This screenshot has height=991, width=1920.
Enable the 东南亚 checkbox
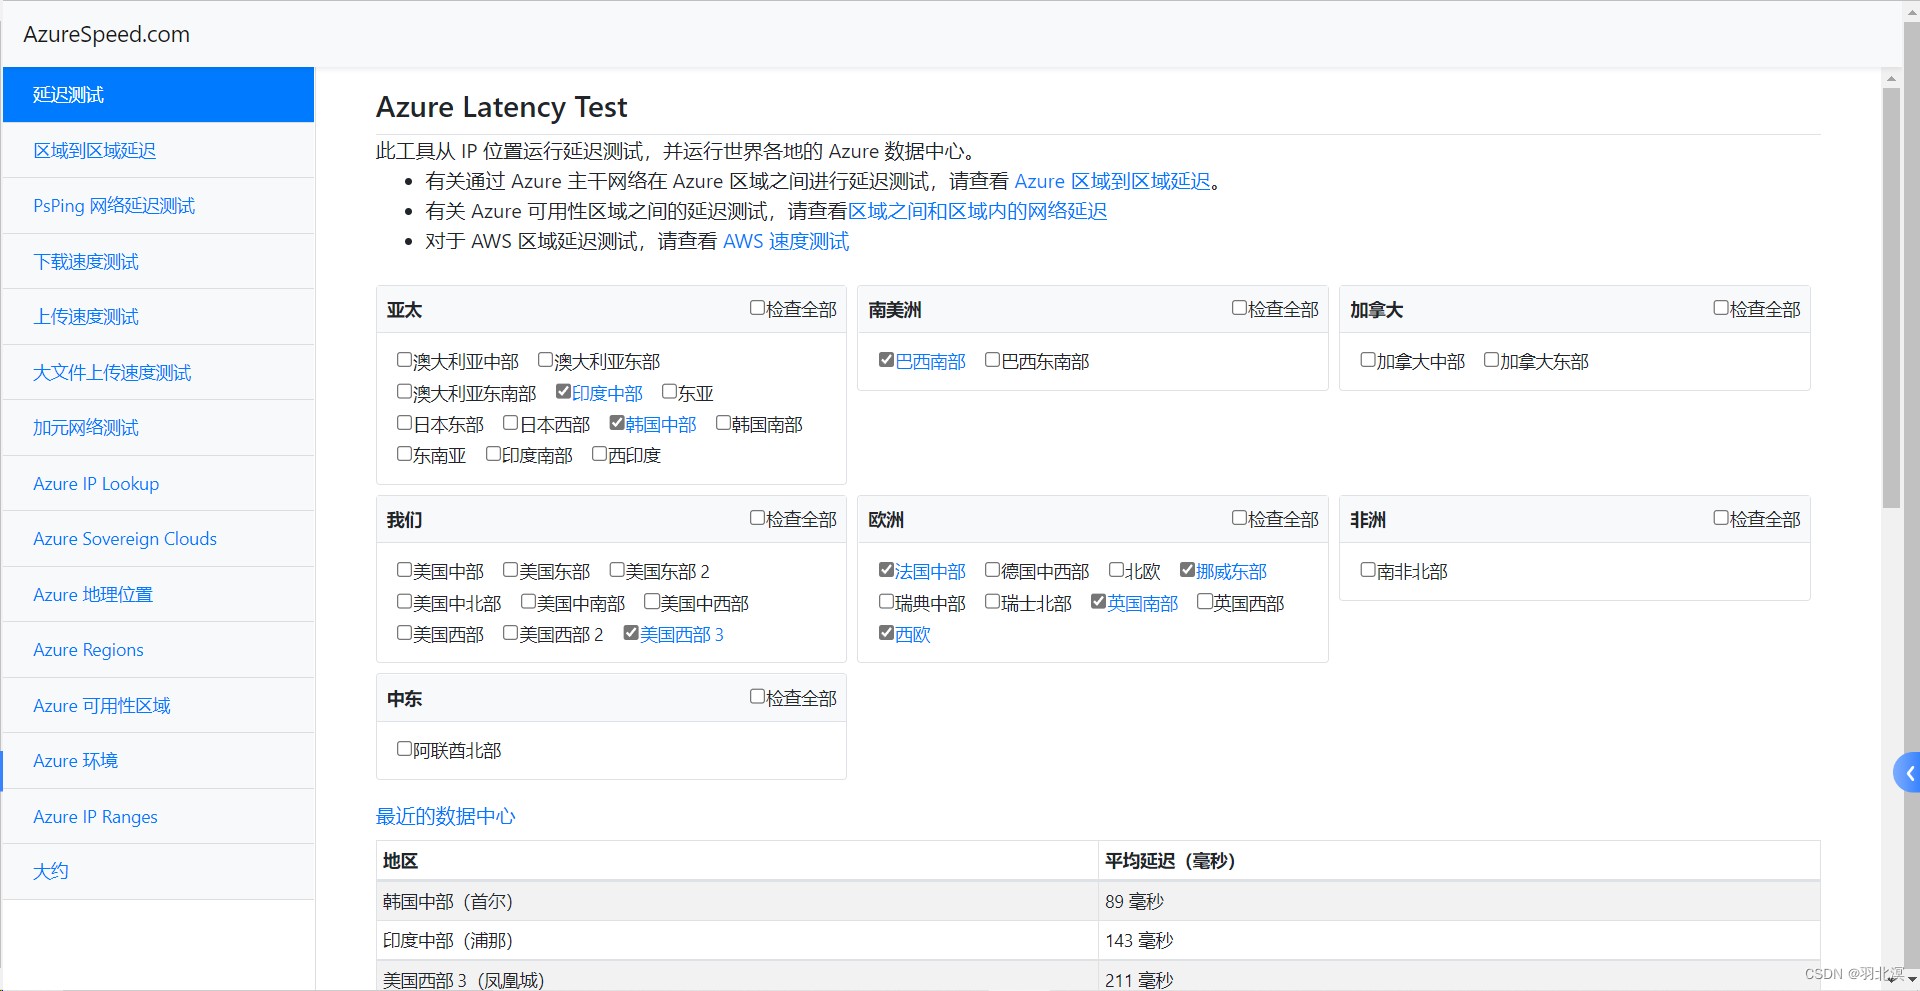coord(404,454)
